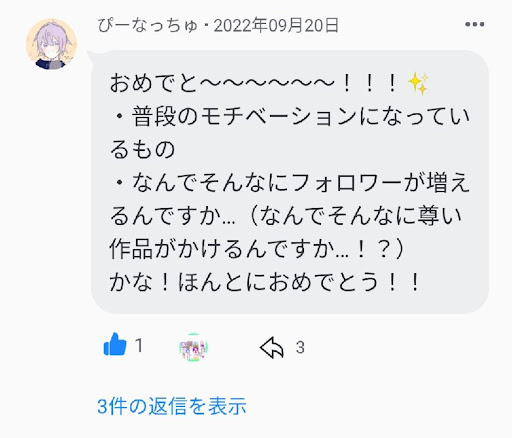The width and height of the screenshot is (512, 438).
Task: Select the おめでと〜 opening line
Action: click(x=269, y=83)
